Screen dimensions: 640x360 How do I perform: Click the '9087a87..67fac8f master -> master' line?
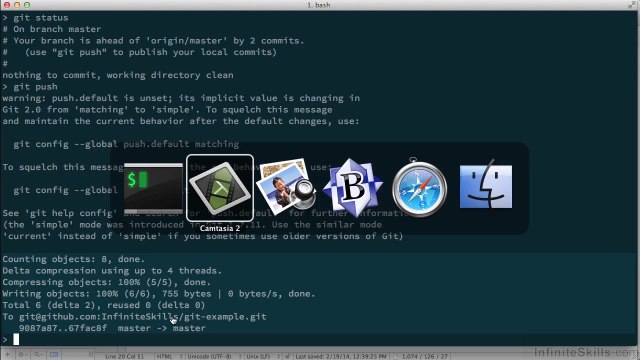click(112, 328)
